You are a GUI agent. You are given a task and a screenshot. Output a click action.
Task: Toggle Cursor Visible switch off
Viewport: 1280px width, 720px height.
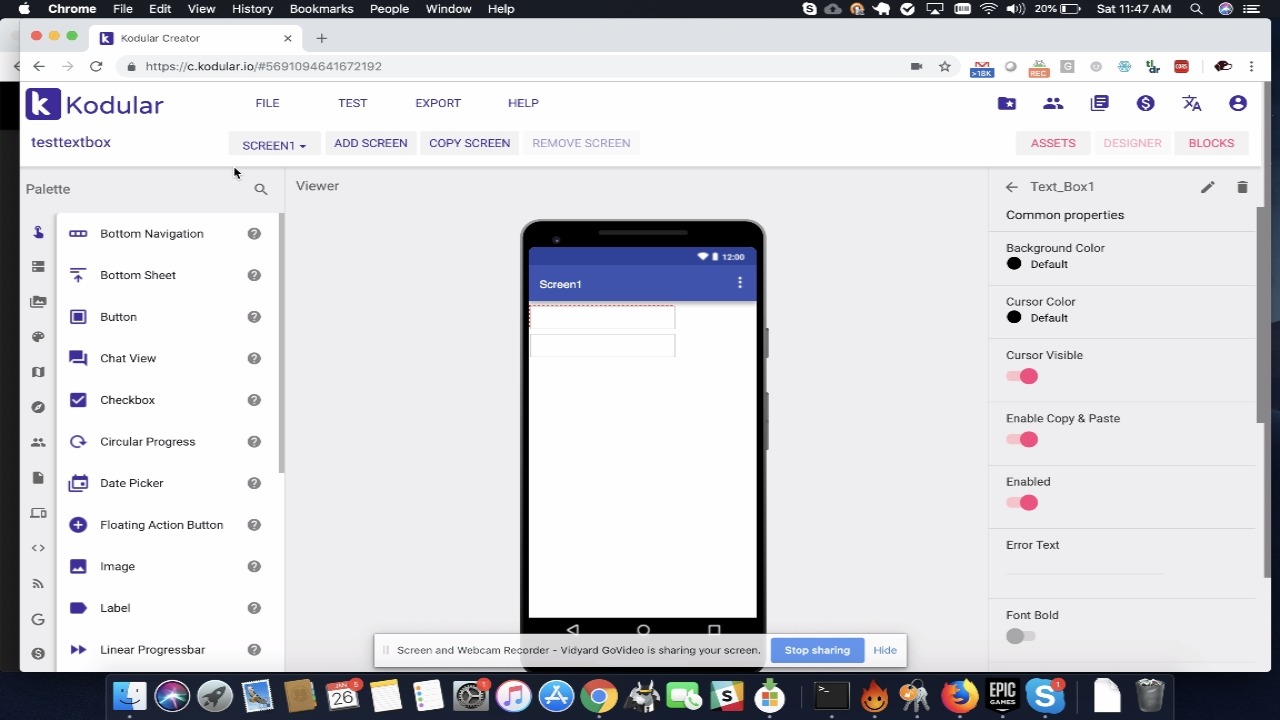pyautogui.click(x=1022, y=376)
